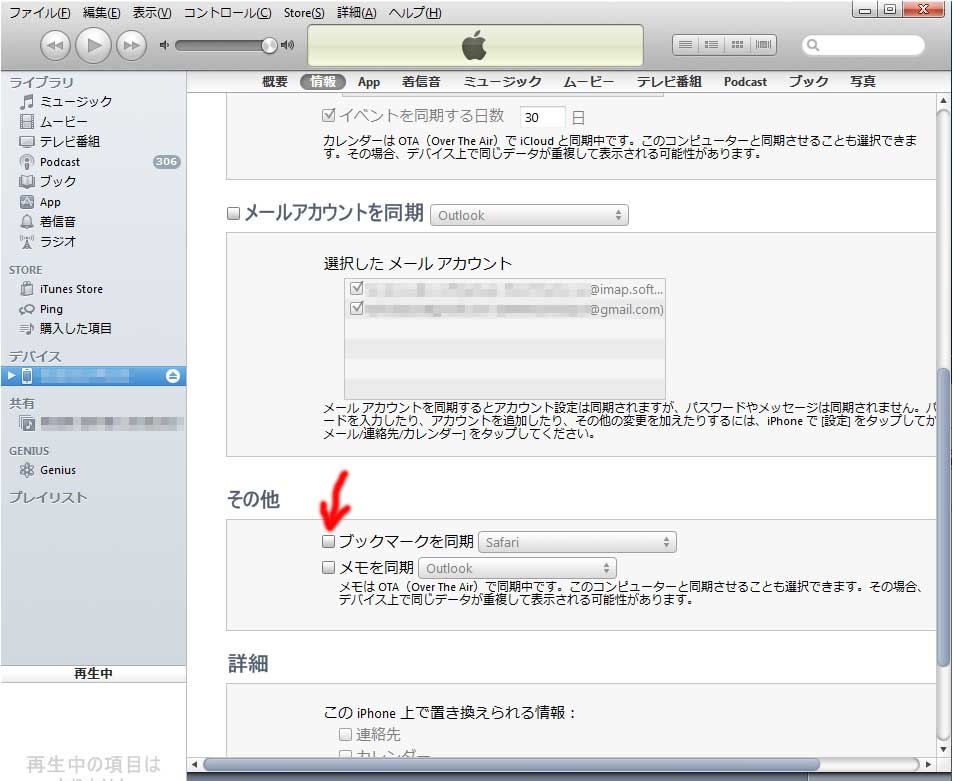953x781 pixels.
Task: Enable メールアカウントを同期 checkbox
Action: (233, 213)
